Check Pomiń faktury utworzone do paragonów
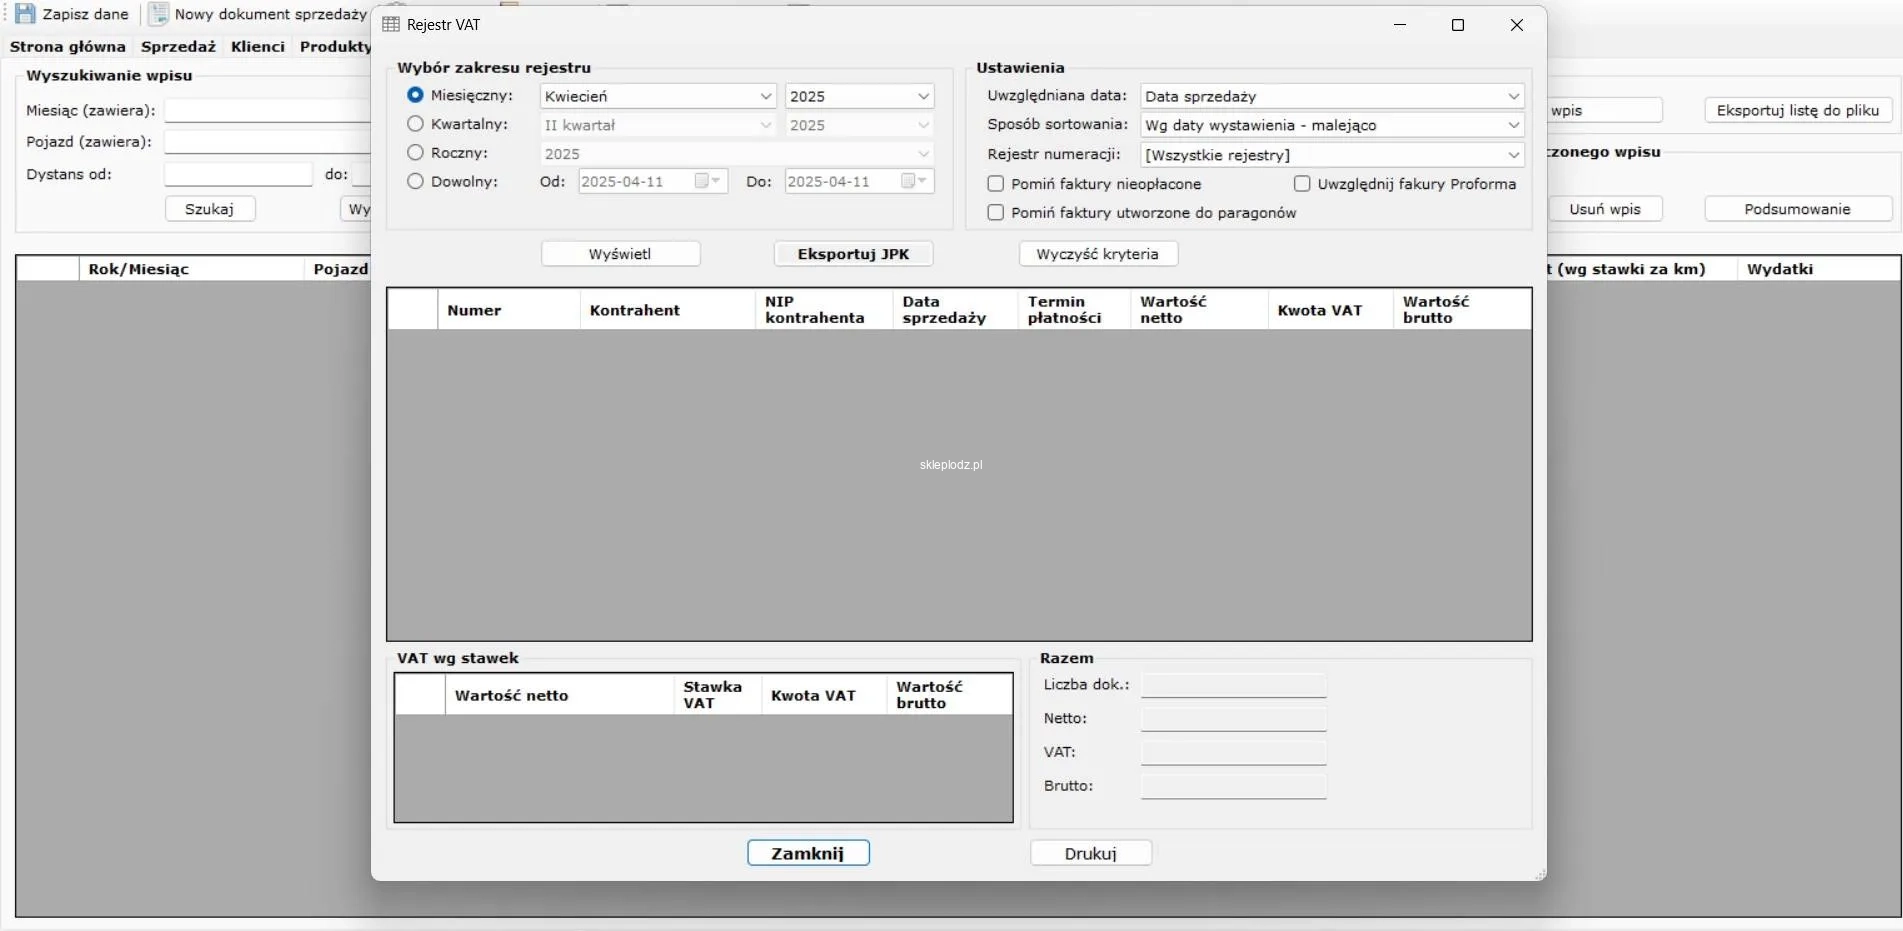Image resolution: width=1903 pixels, height=931 pixels. pos(996,213)
